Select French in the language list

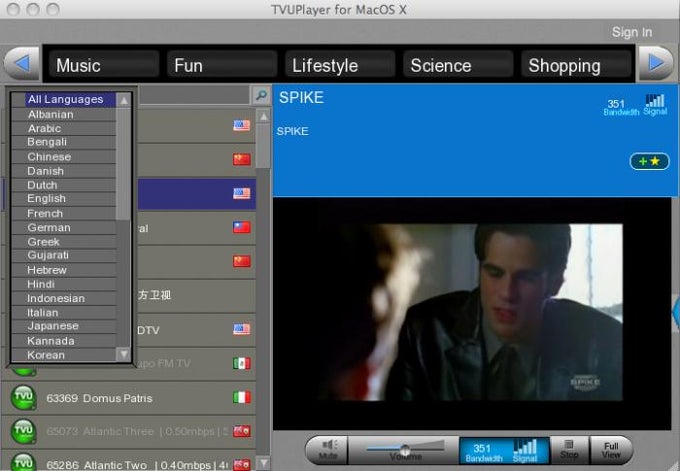(64, 213)
